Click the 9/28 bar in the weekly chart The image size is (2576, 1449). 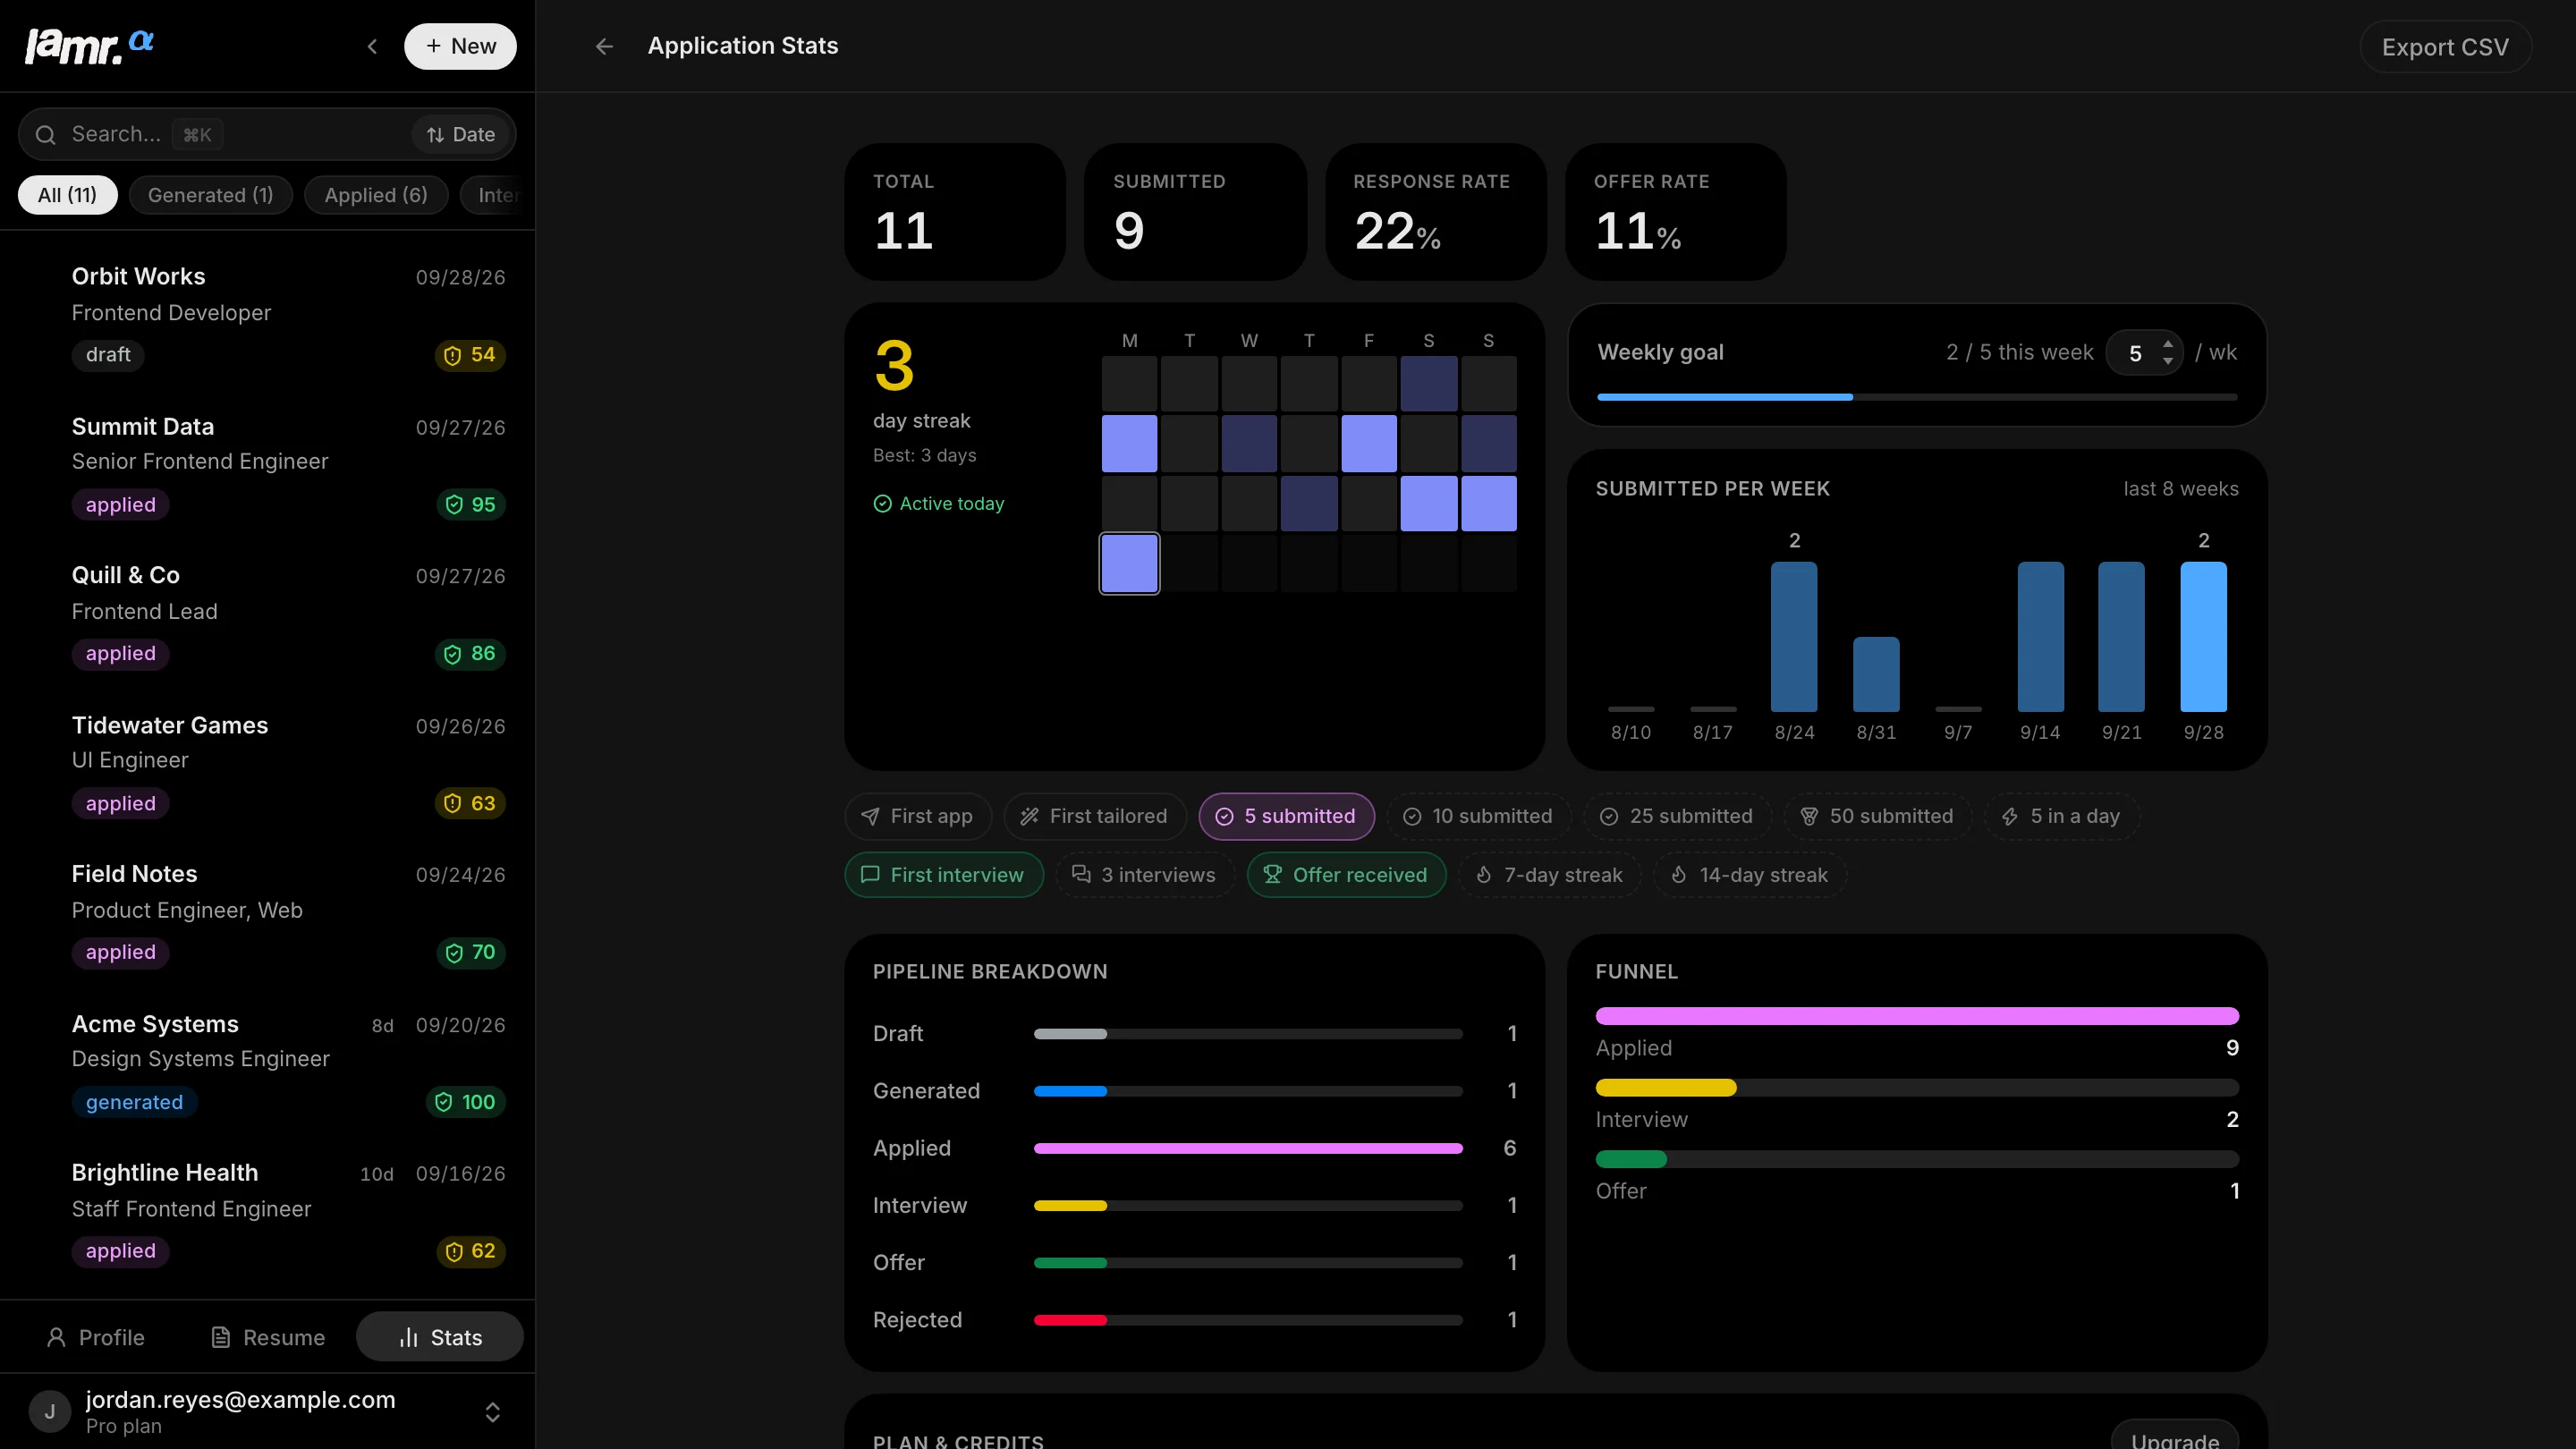click(2203, 636)
